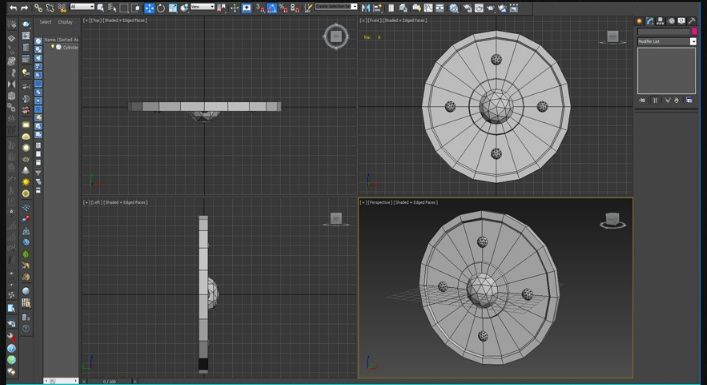Select the Cylinder object in Scene Explorer
This screenshot has width=707, height=385.
[70, 47]
